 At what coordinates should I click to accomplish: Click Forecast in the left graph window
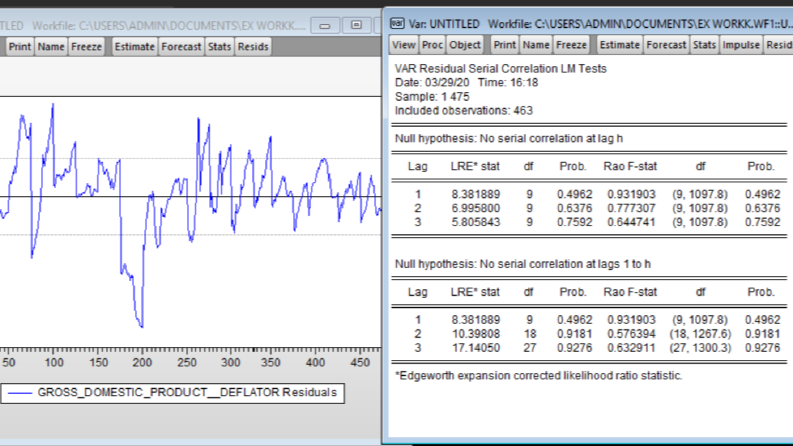181,47
